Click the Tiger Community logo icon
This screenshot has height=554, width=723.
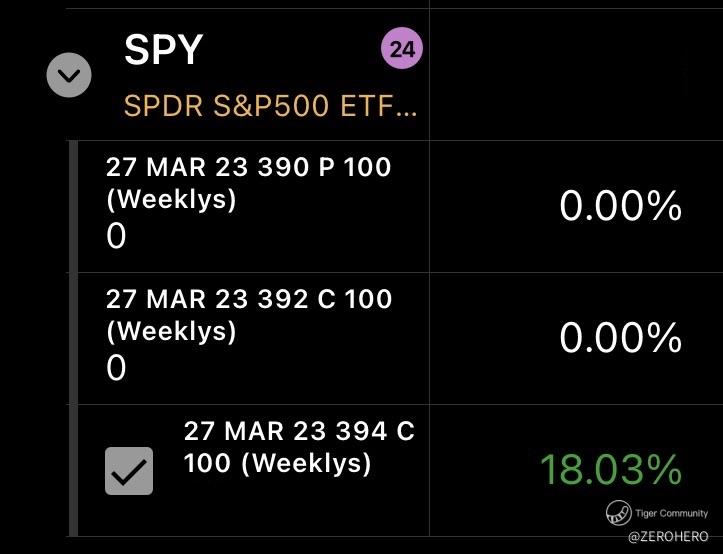617,513
